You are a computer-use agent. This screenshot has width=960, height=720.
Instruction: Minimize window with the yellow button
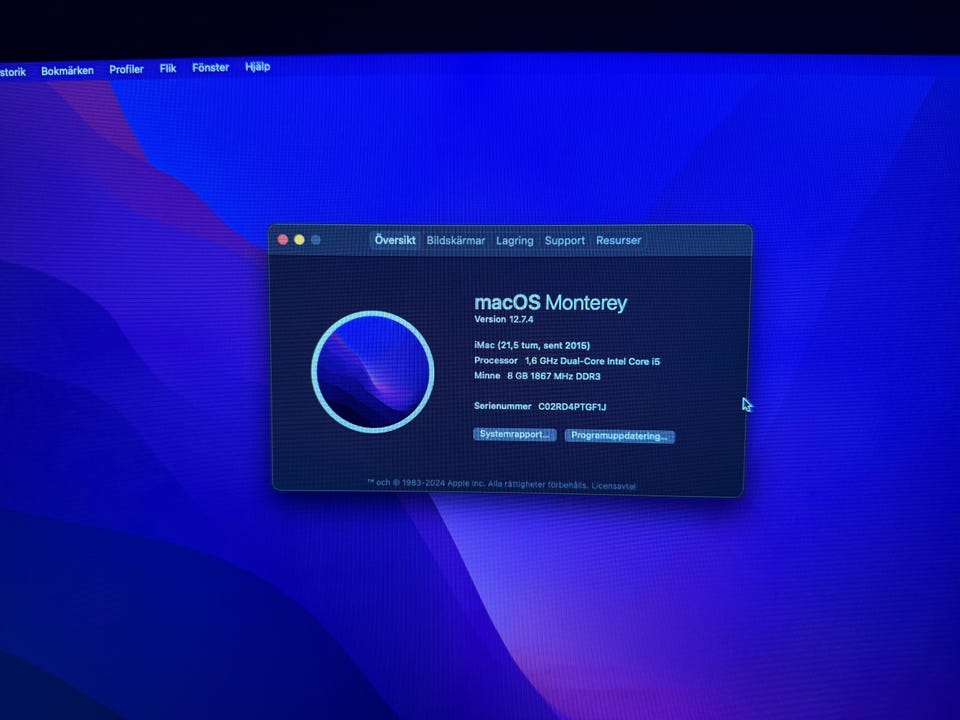[299, 240]
